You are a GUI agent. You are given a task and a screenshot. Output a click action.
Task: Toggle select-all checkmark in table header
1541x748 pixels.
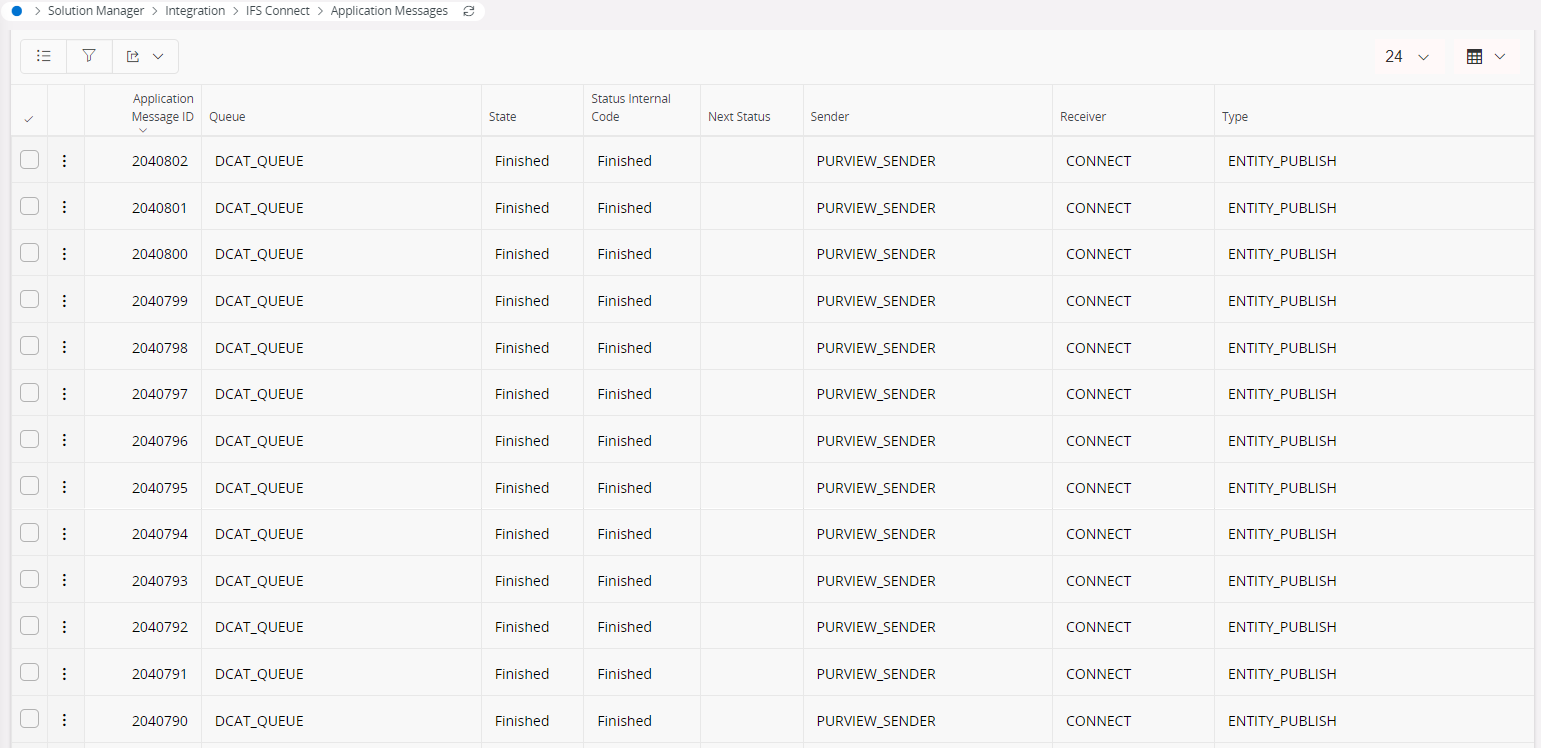coord(28,119)
